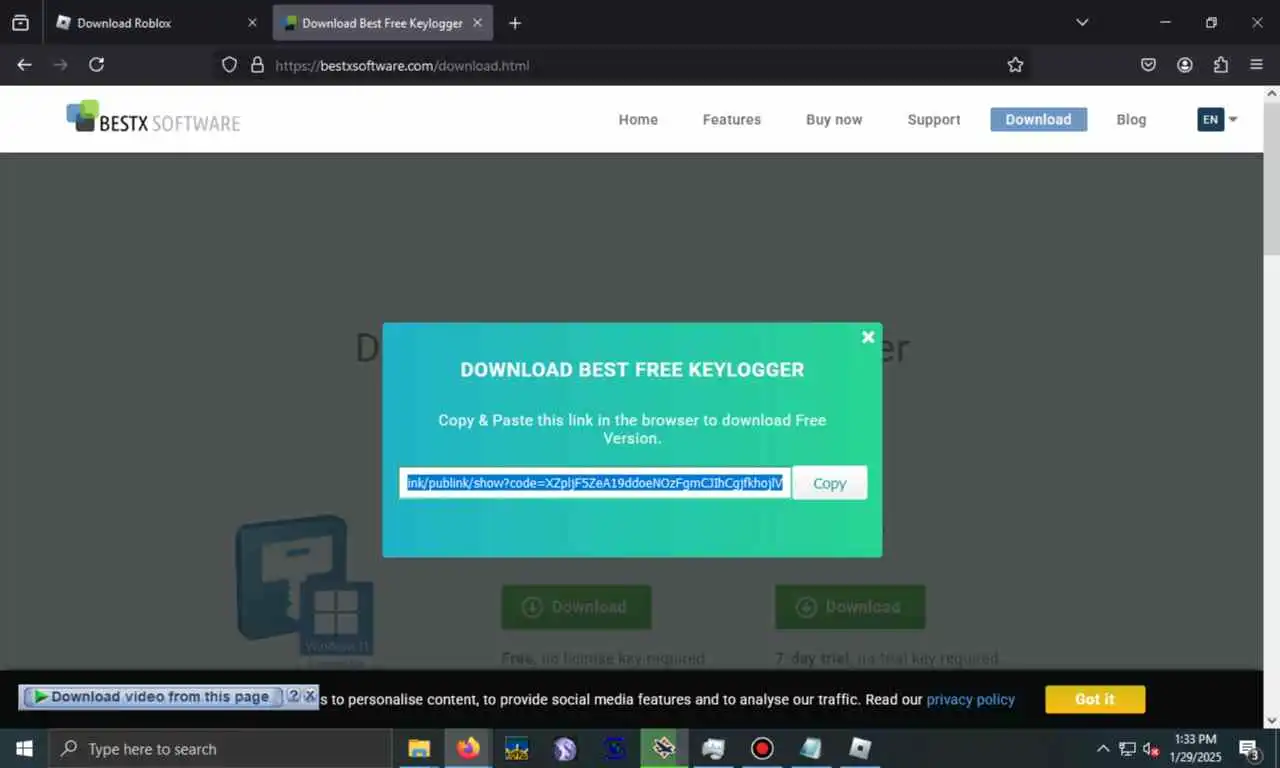
Task: Go forward with the forward arrow
Action: (x=60, y=65)
